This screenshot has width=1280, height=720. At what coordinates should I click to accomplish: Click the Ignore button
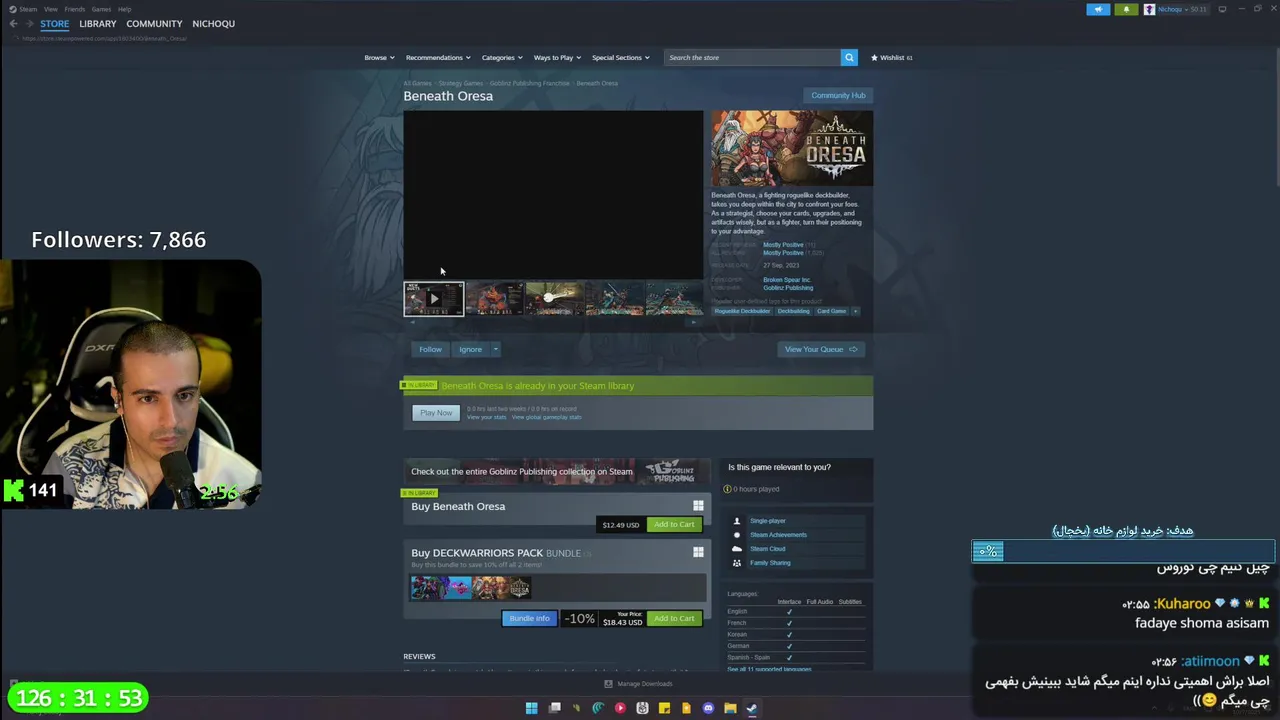470,349
